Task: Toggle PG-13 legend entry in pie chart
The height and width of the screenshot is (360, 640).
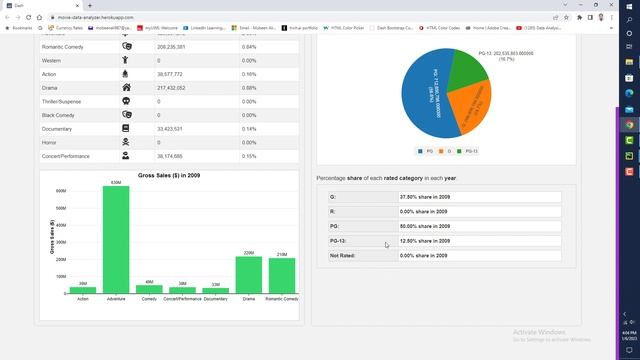Action: tap(467, 151)
